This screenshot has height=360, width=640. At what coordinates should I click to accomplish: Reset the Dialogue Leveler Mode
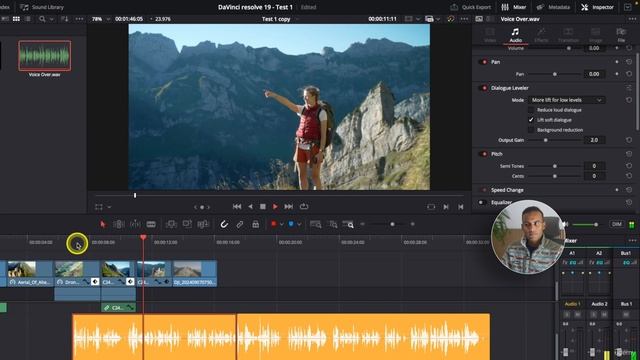(x=629, y=100)
